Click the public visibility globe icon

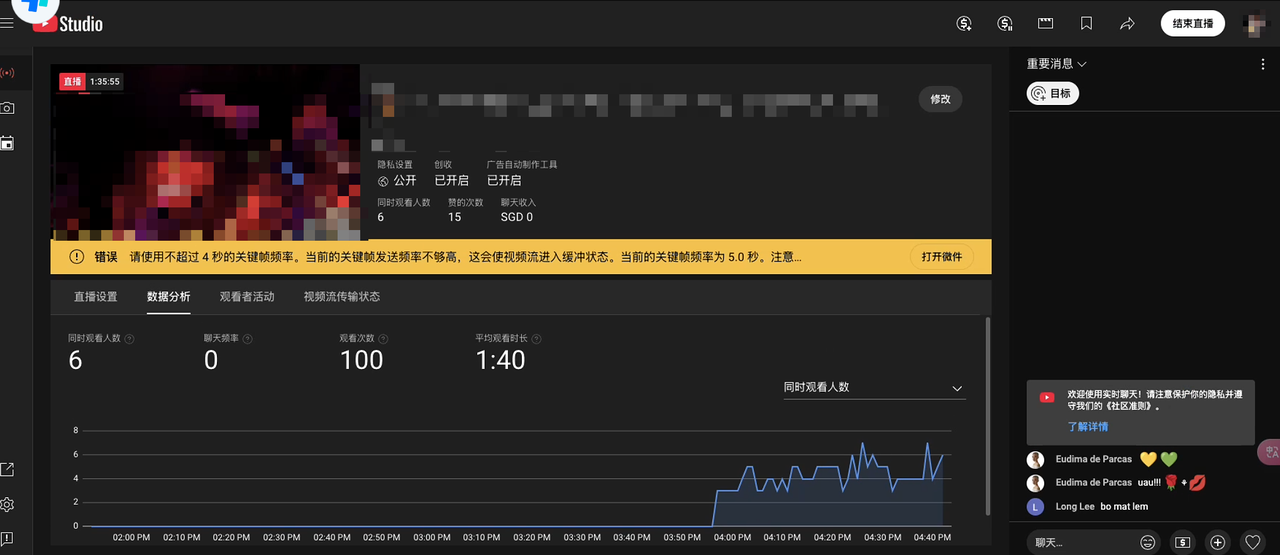pyautogui.click(x=383, y=181)
